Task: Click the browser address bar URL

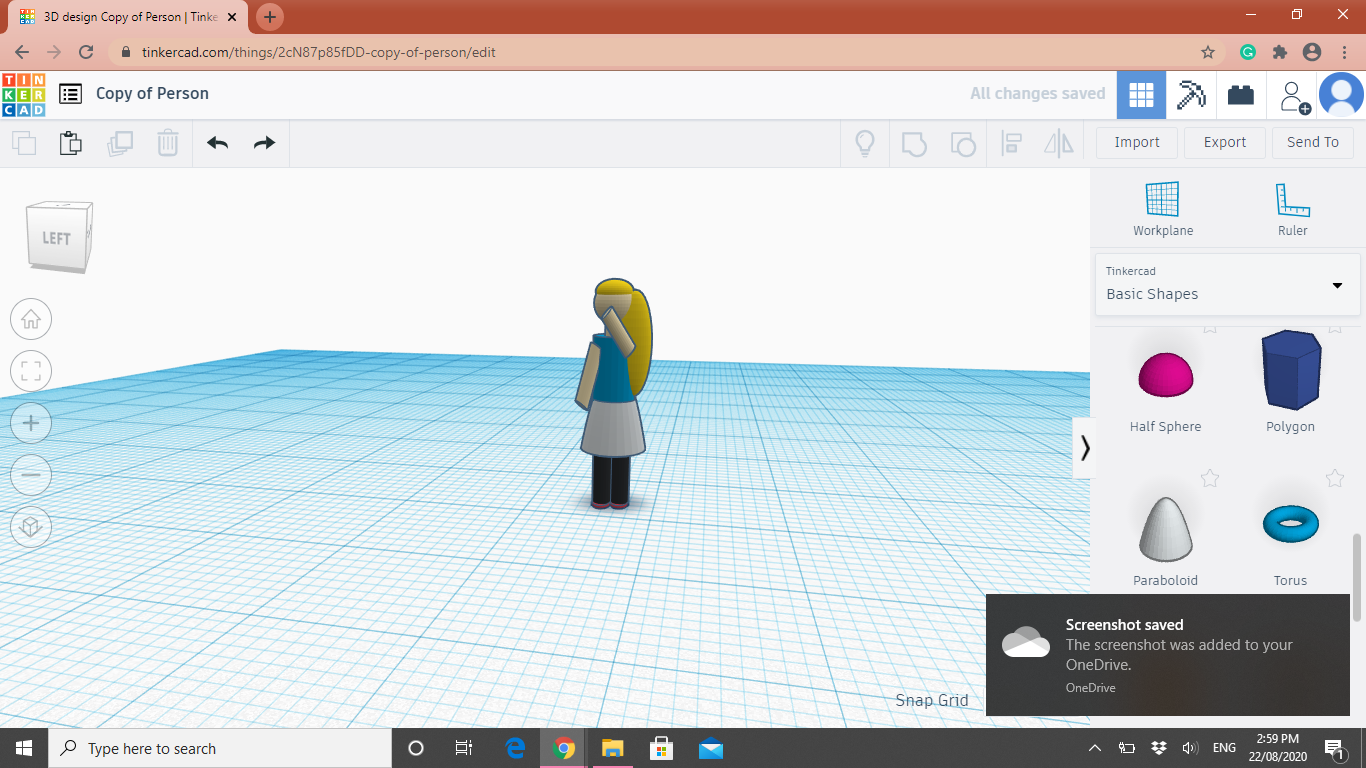Action: (319, 52)
